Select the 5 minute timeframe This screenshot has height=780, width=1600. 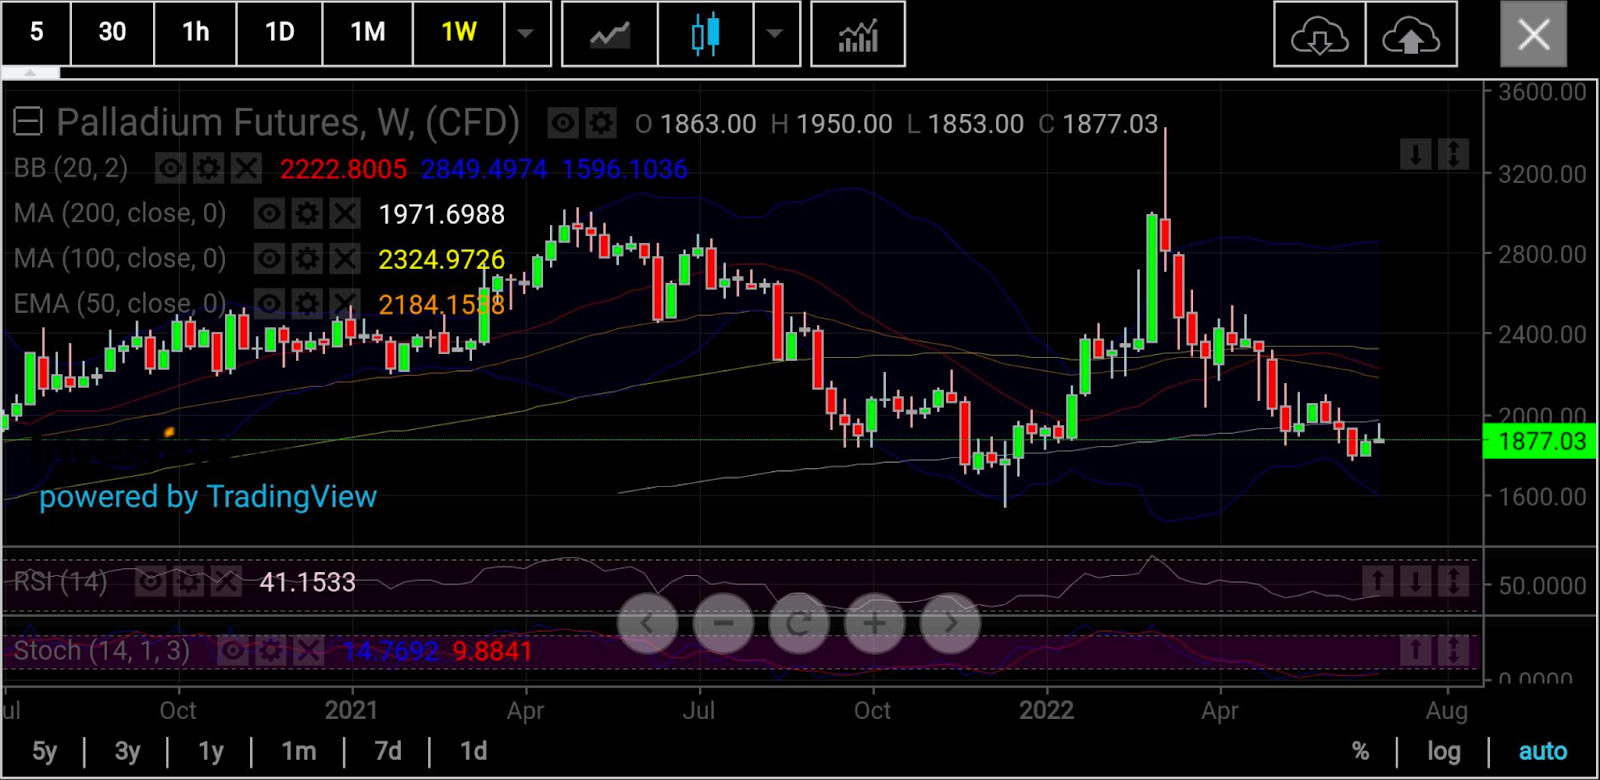[36, 33]
